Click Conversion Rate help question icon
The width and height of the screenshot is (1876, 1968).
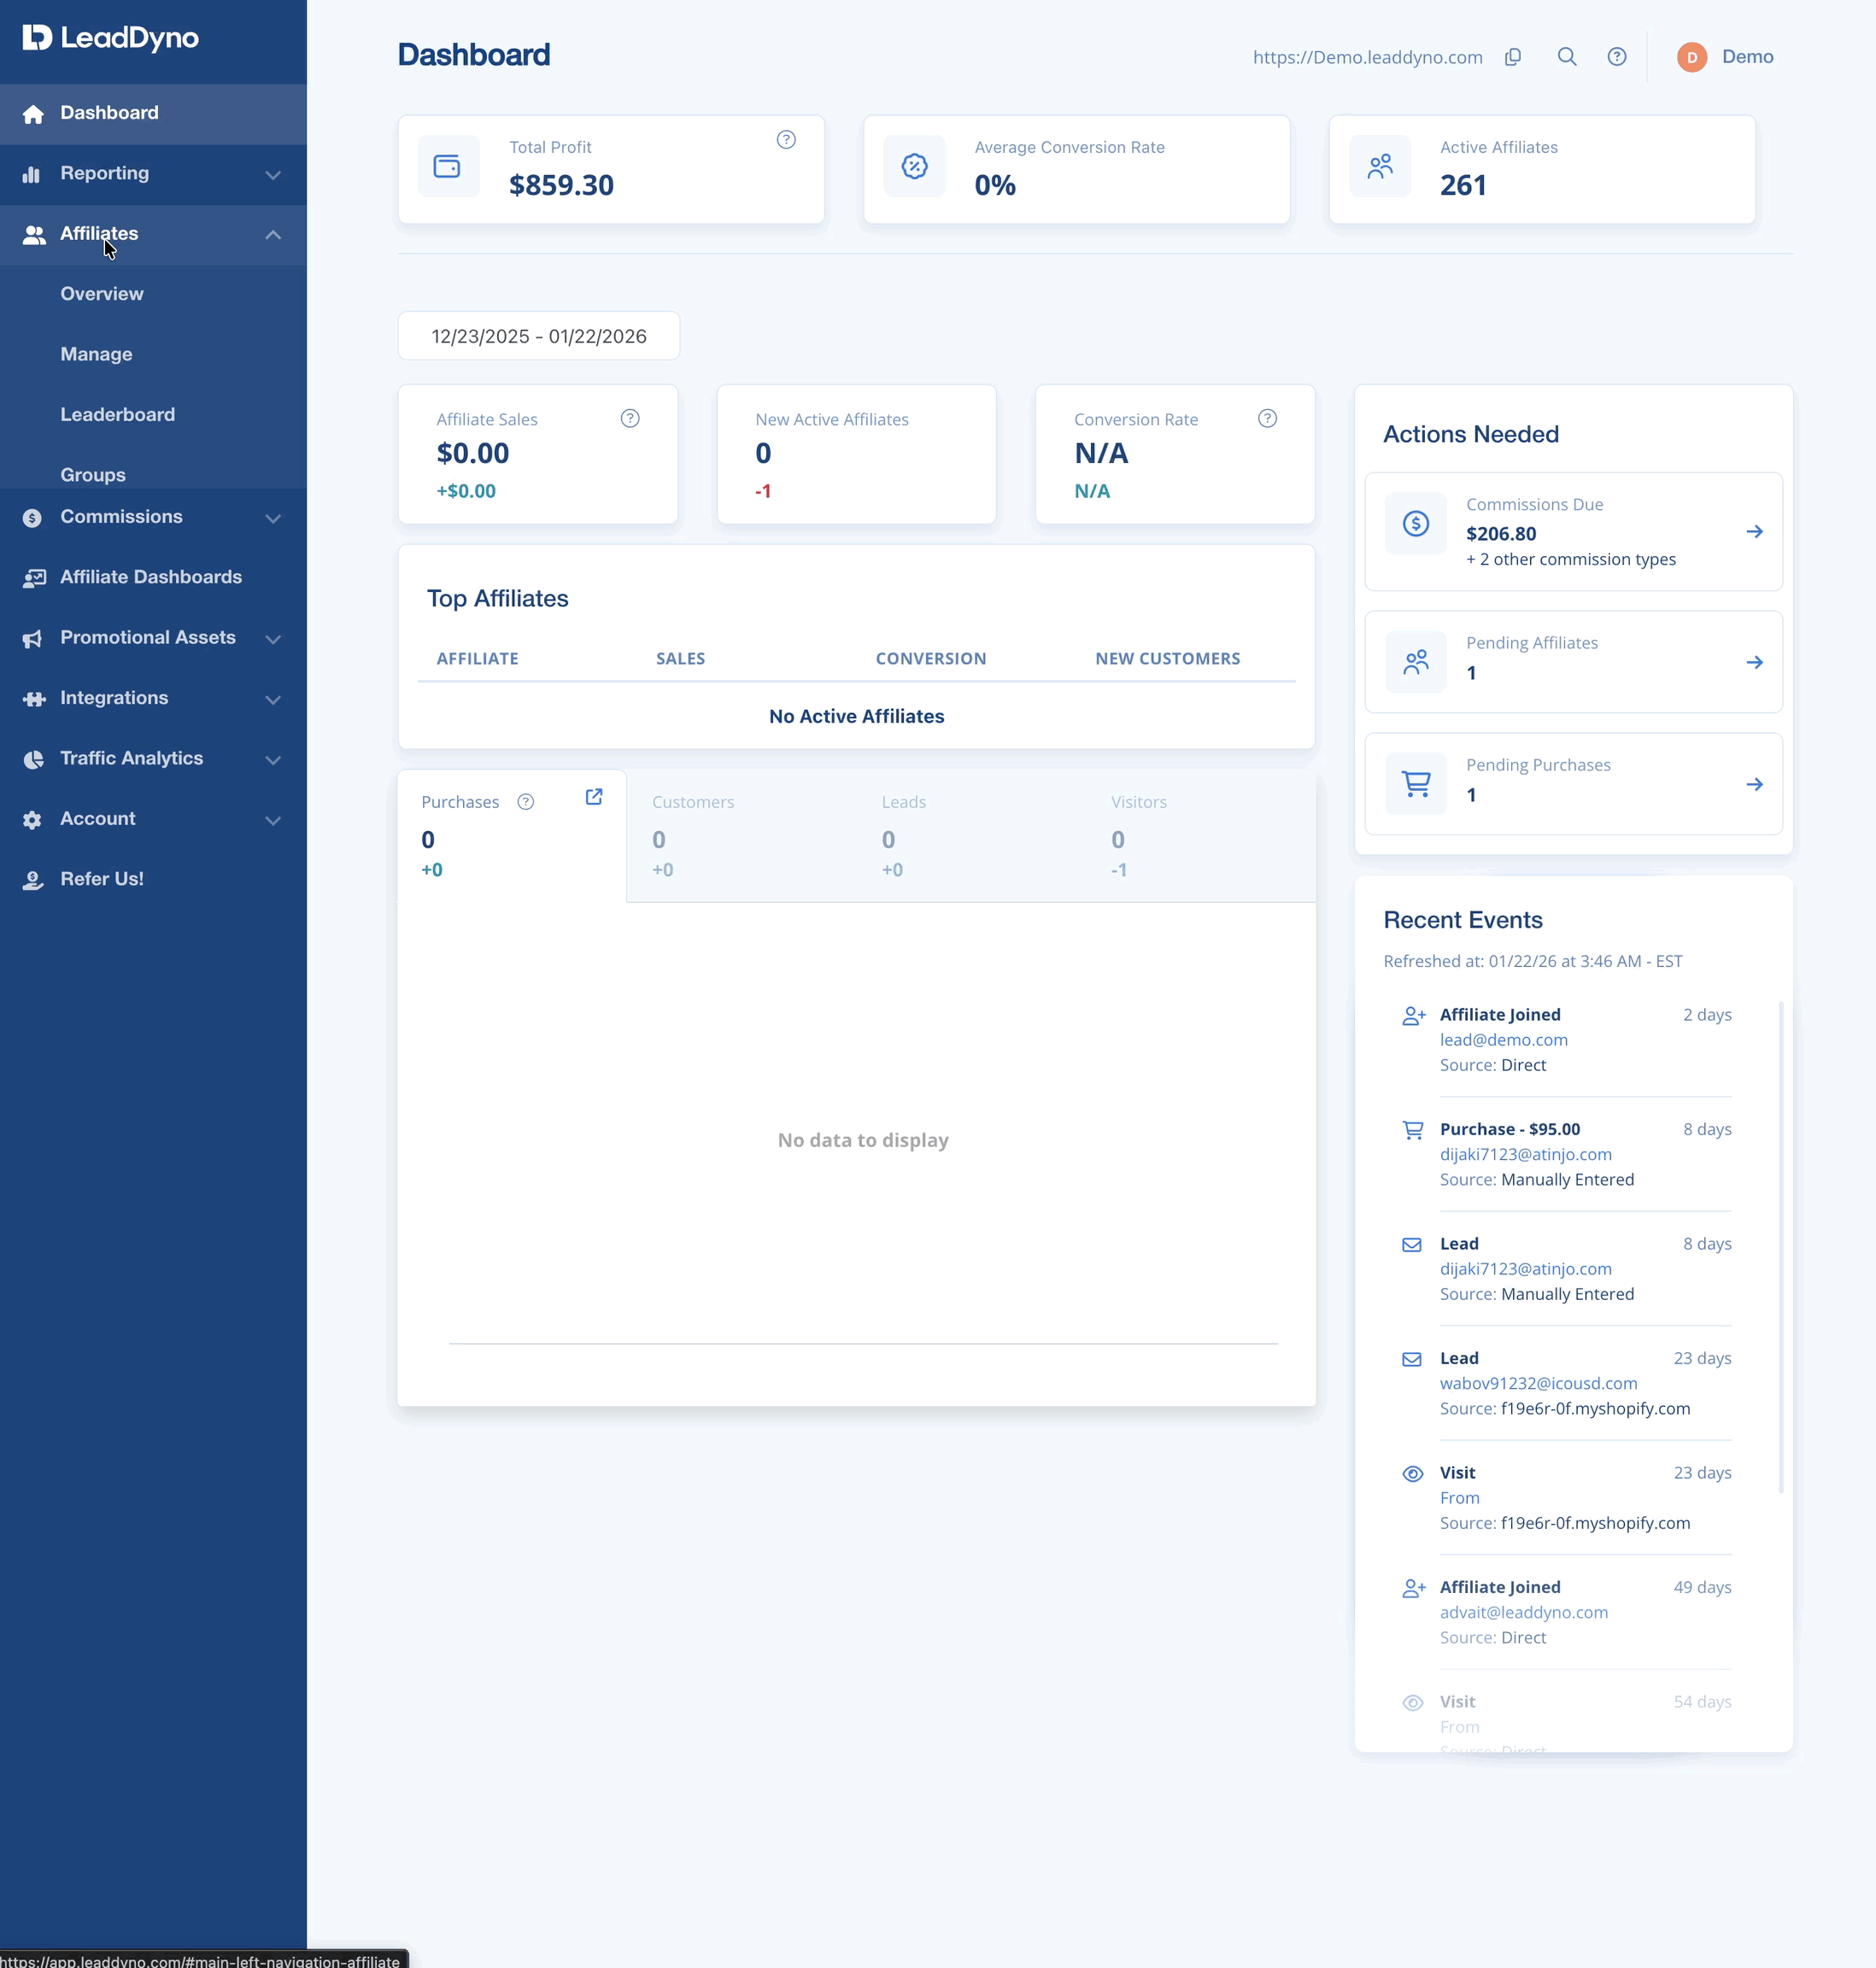pyautogui.click(x=1267, y=419)
